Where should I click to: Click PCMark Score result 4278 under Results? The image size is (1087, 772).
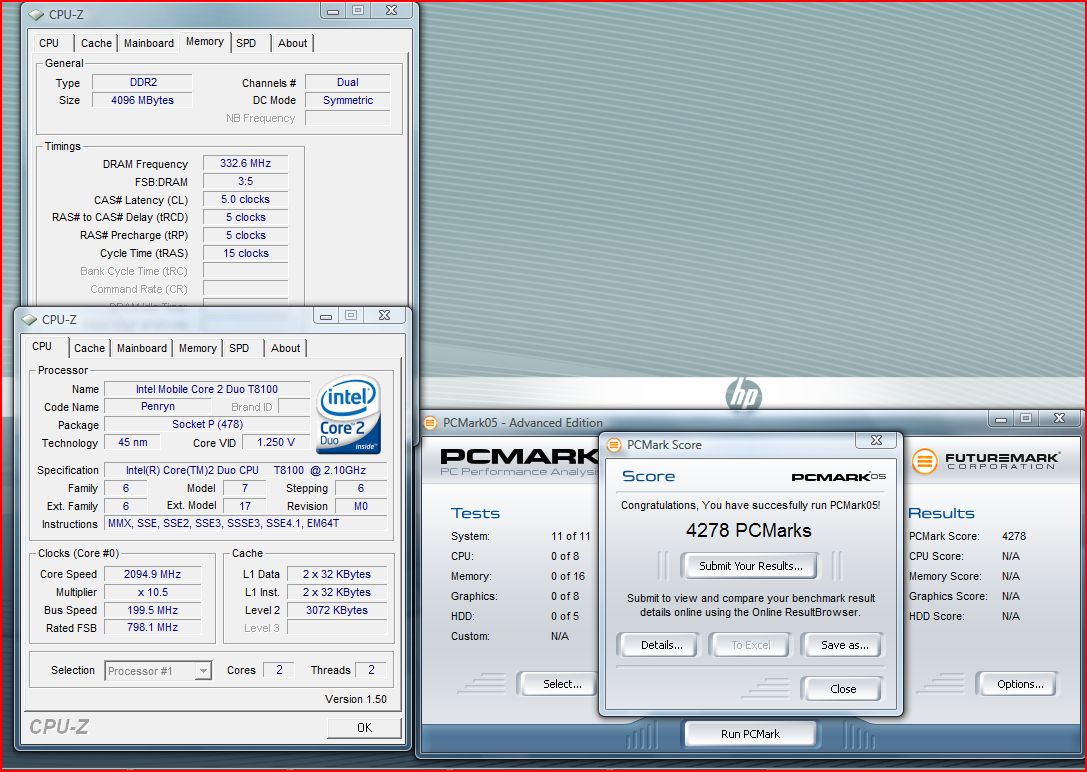pos(1014,536)
